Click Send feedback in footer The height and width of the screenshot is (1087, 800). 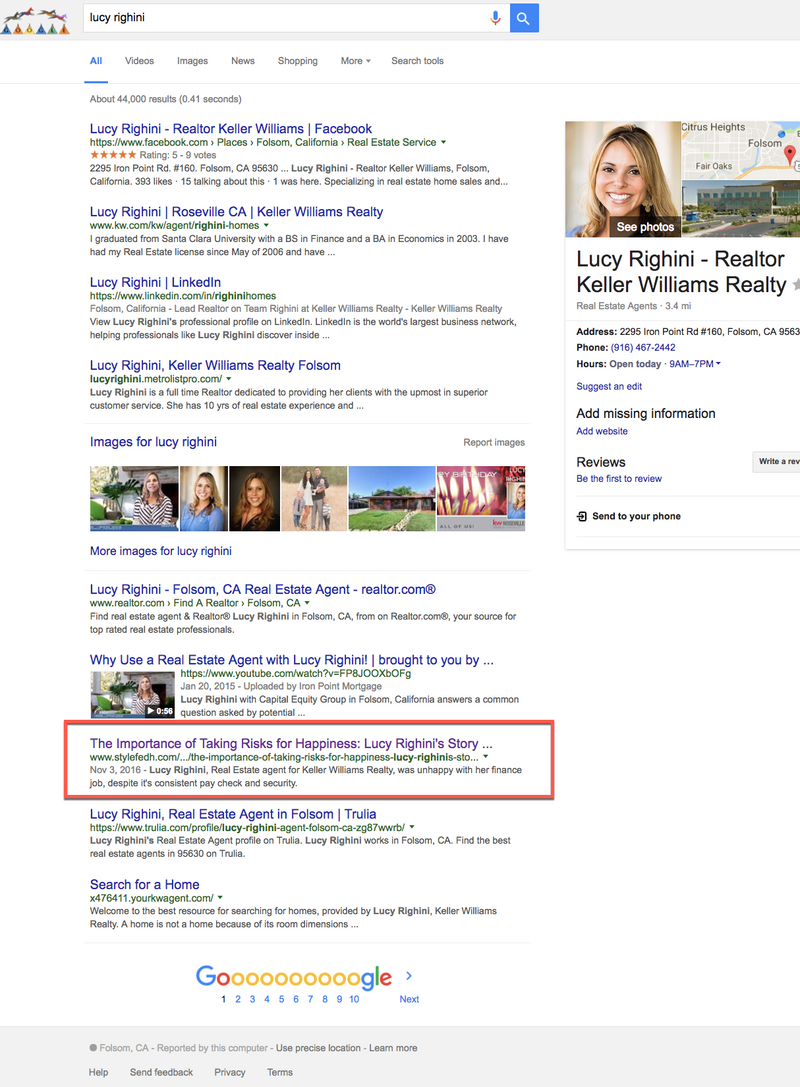coord(162,1072)
